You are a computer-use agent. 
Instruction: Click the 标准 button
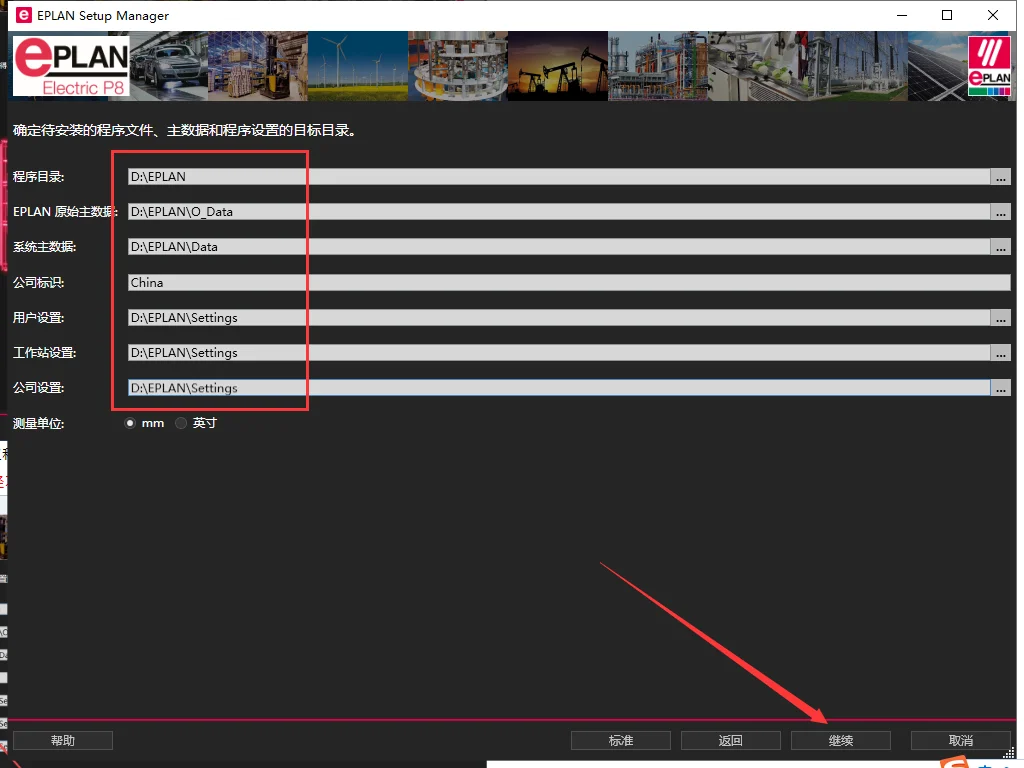pyautogui.click(x=620, y=740)
